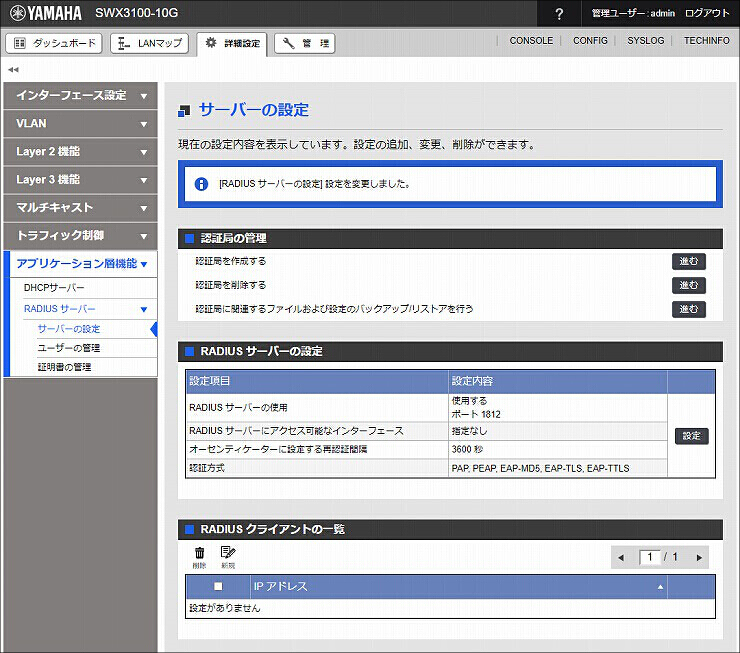Image resolution: width=740 pixels, height=653 pixels.
Task: Expand the VLAN menu
Action: tap(80, 124)
